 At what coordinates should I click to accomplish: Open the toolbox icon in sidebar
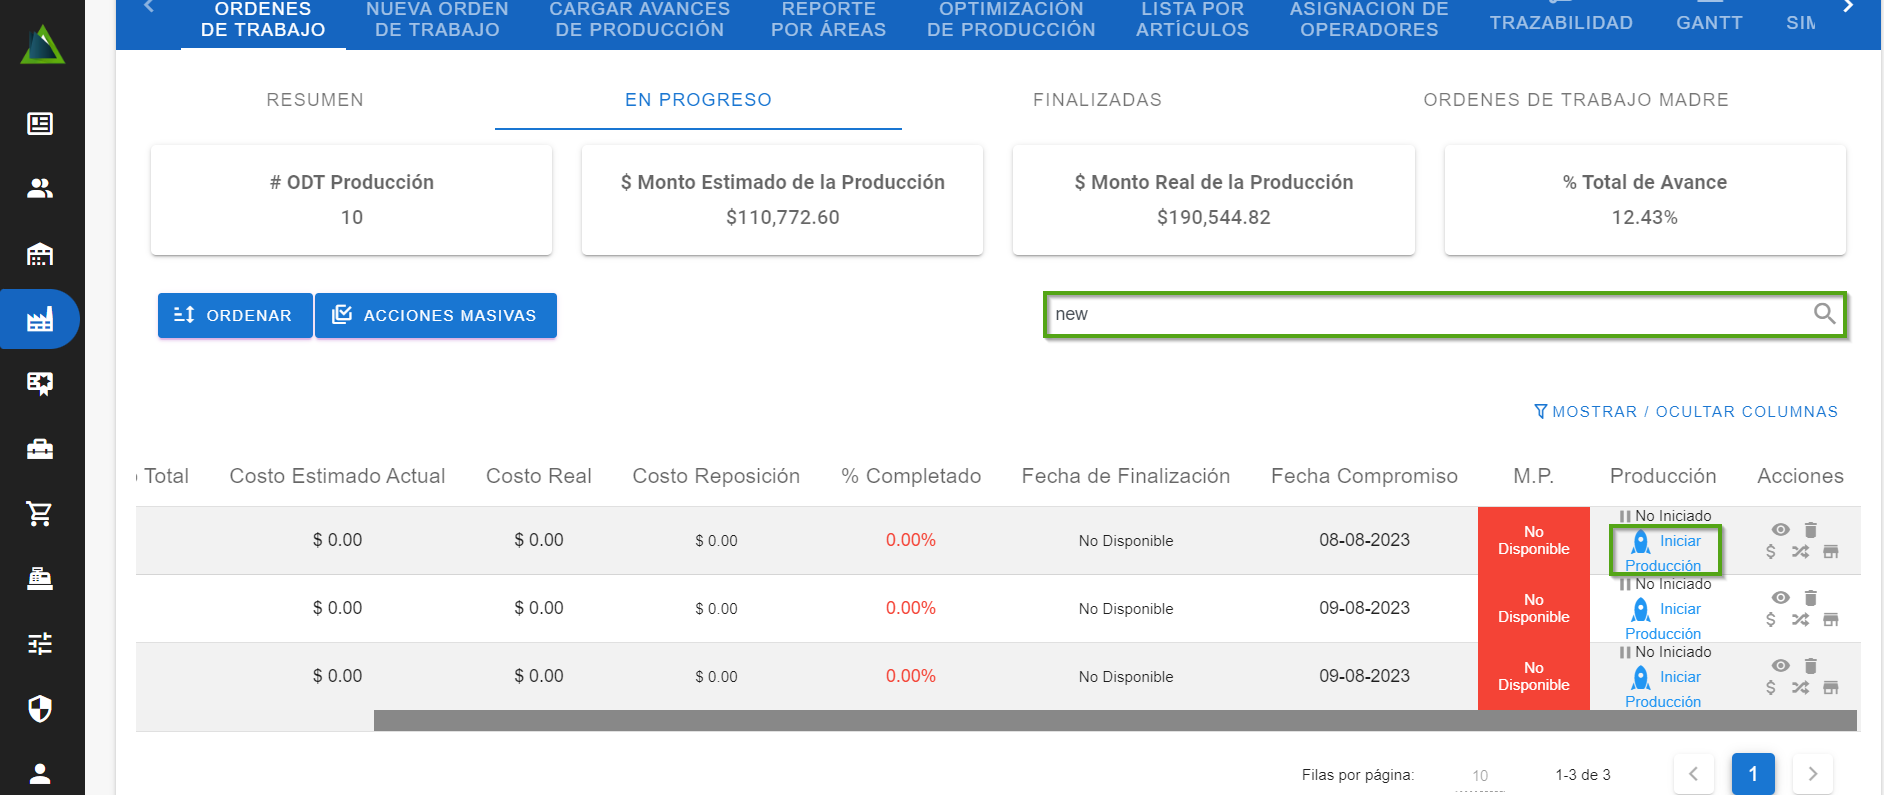point(40,449)
